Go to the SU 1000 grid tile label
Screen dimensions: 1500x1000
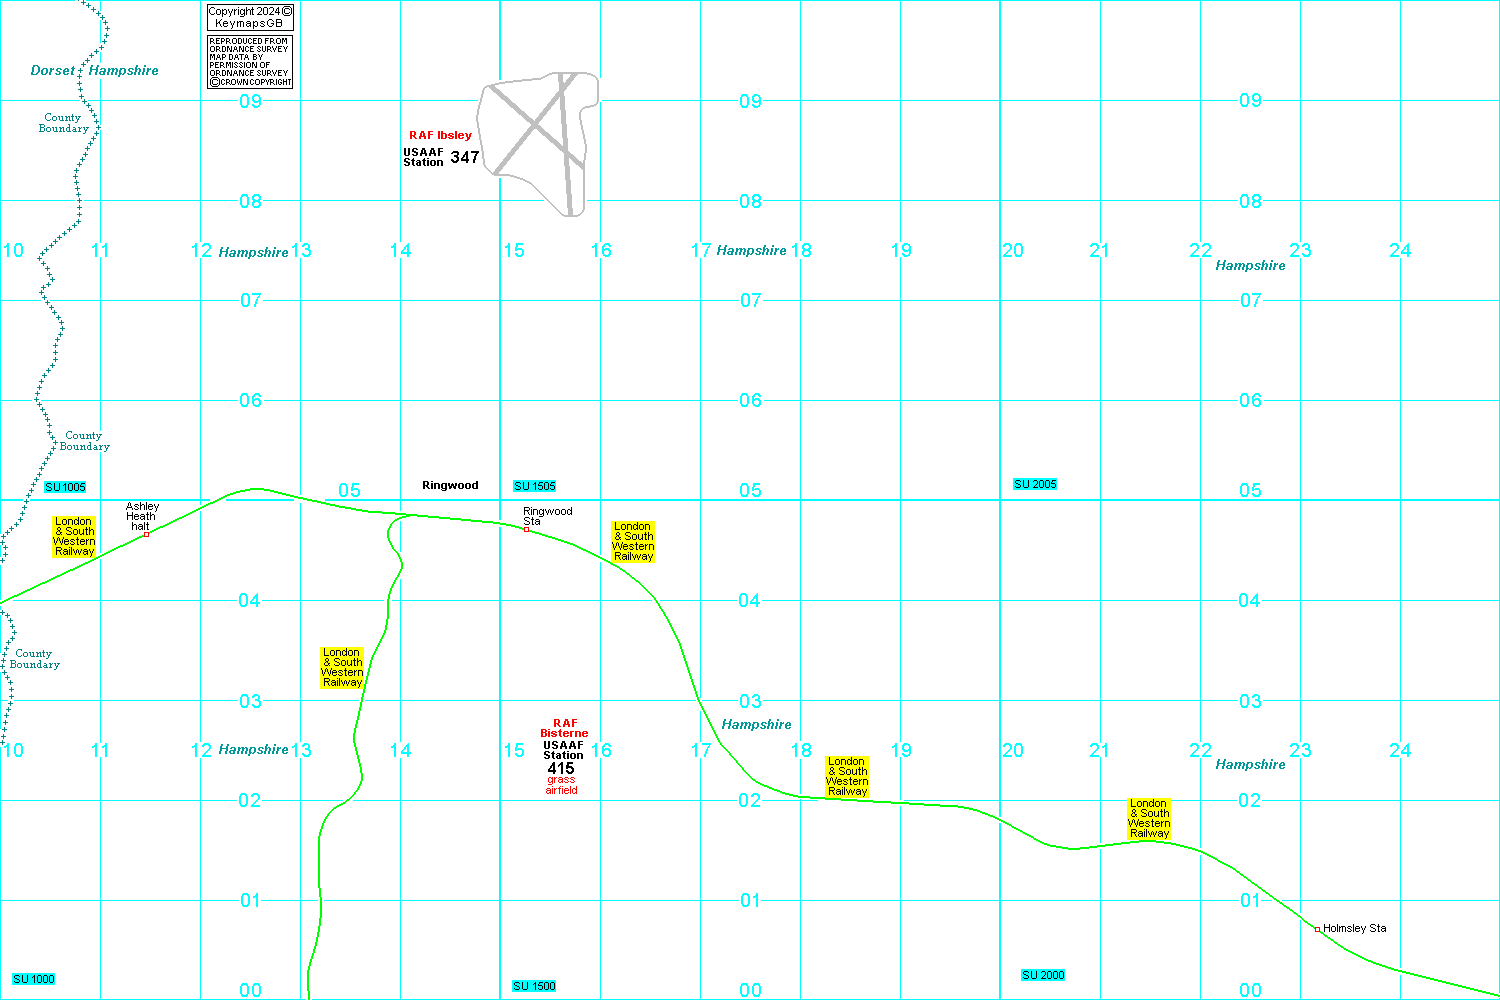tap(34, 979)
